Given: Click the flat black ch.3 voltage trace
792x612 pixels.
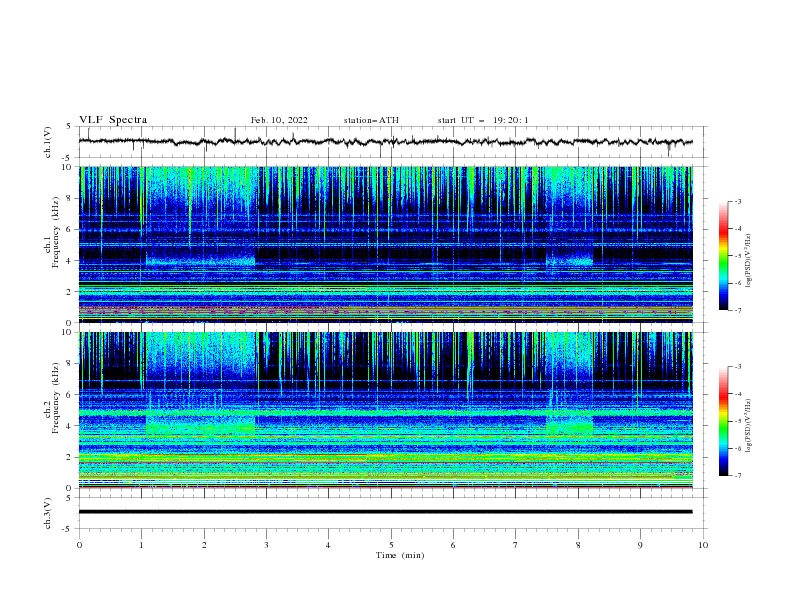Looking at the screenshot, I should point(385,512).
